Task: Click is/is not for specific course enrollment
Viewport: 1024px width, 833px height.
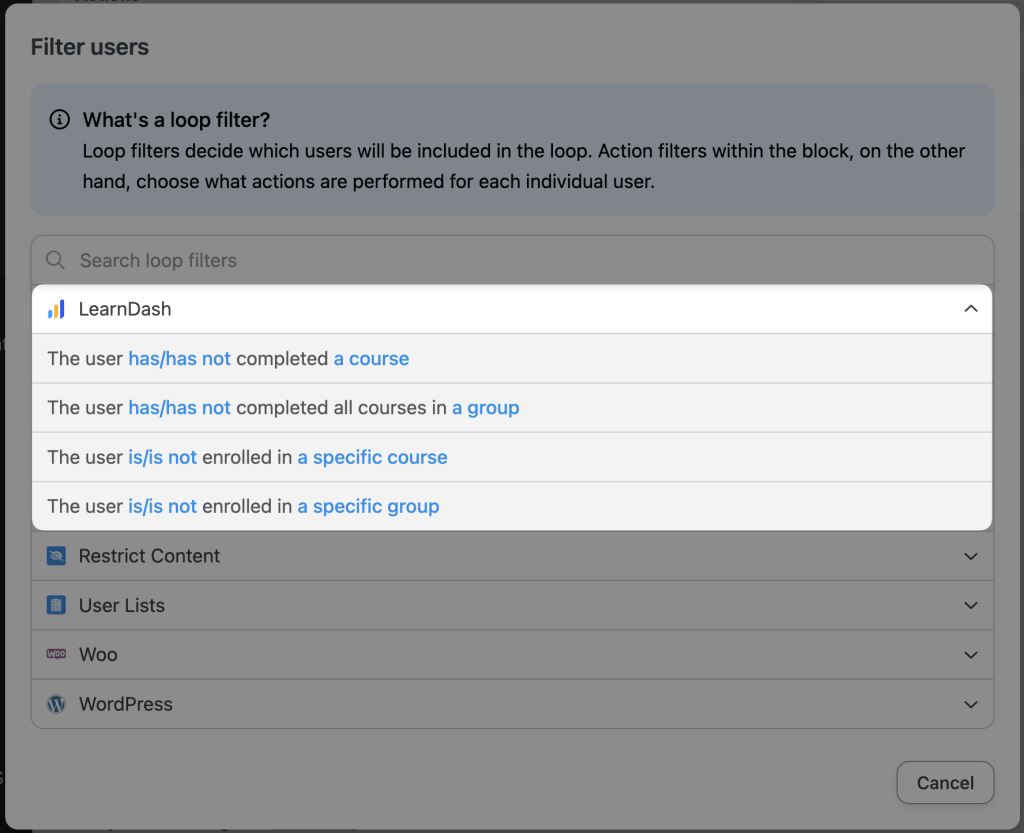Action: click(x=161, y=457)
